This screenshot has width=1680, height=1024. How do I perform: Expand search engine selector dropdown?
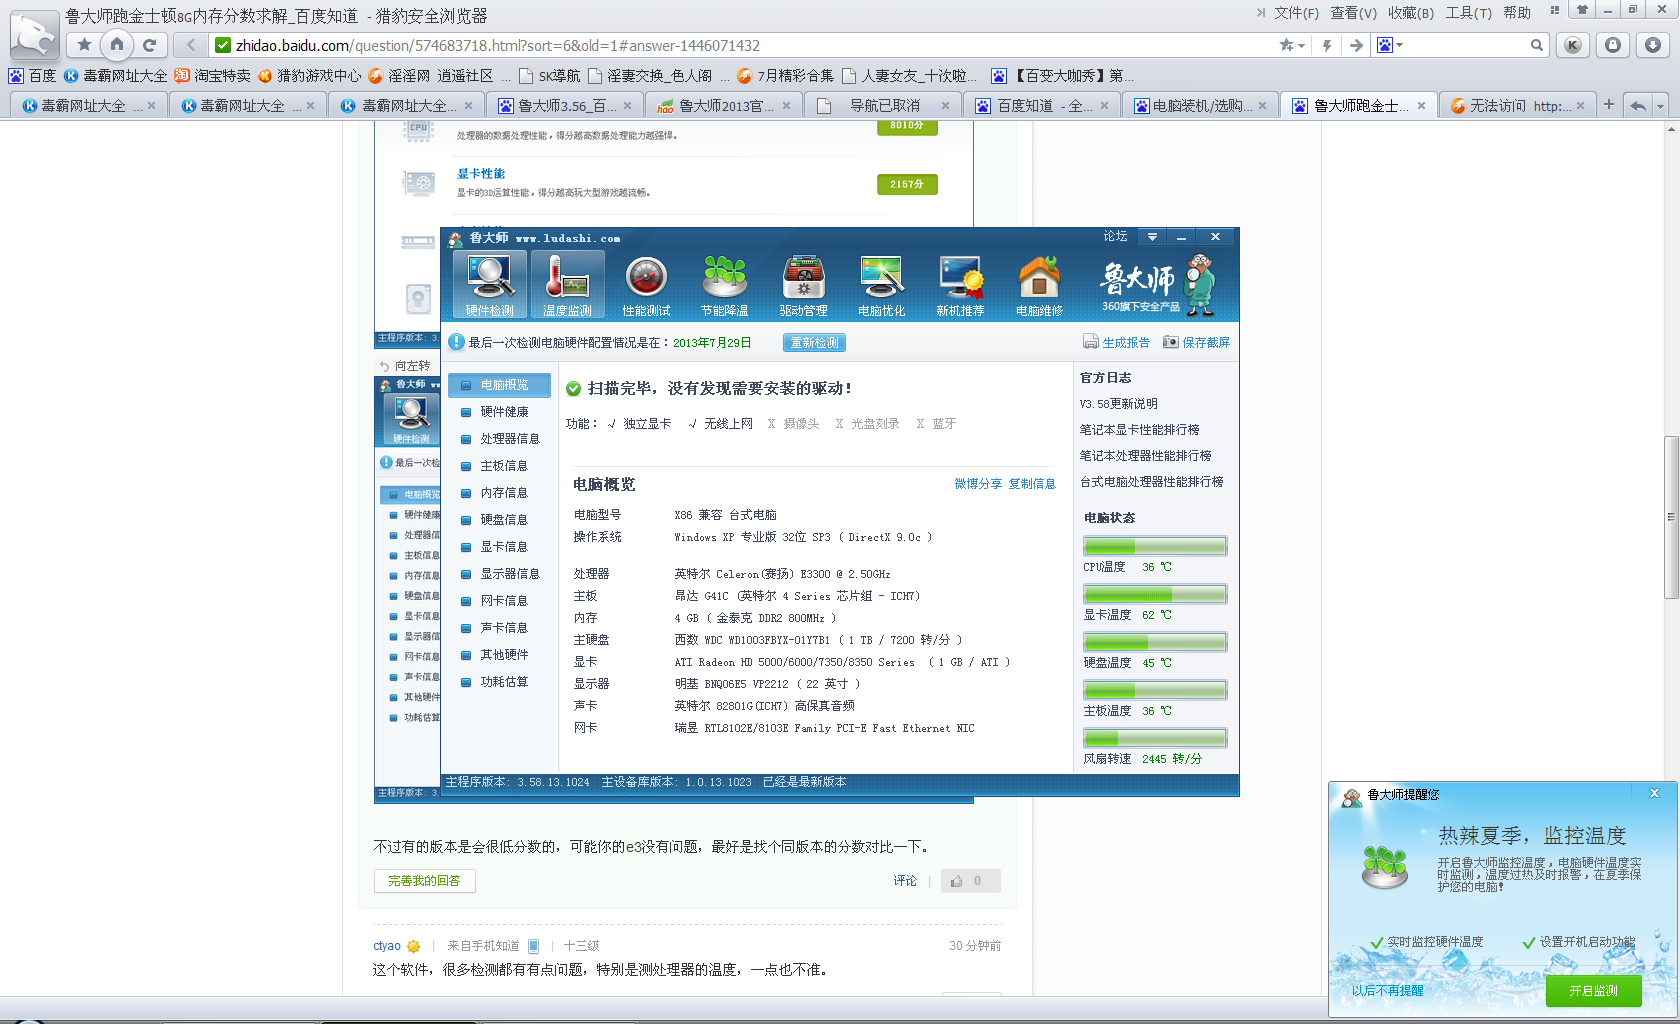(x=1400, y=45)
